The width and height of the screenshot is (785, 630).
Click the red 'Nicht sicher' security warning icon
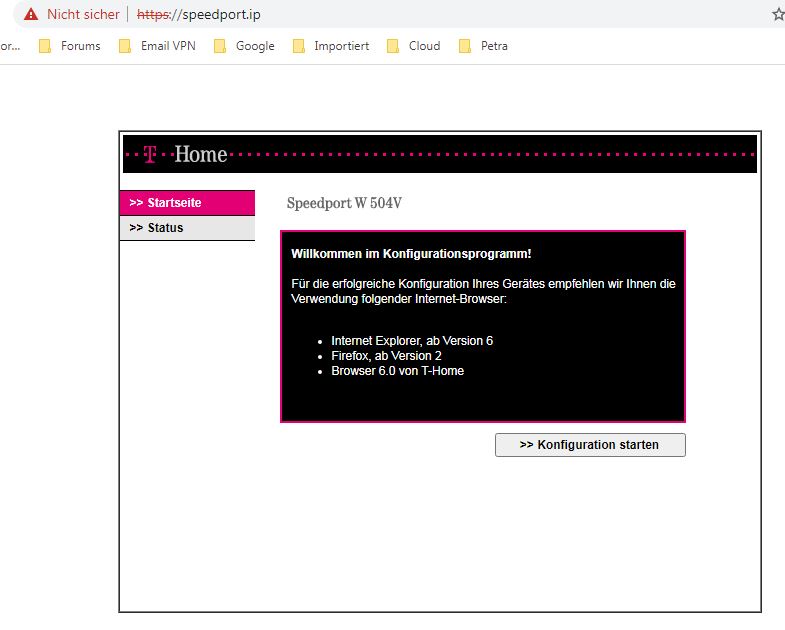point(31,14)
